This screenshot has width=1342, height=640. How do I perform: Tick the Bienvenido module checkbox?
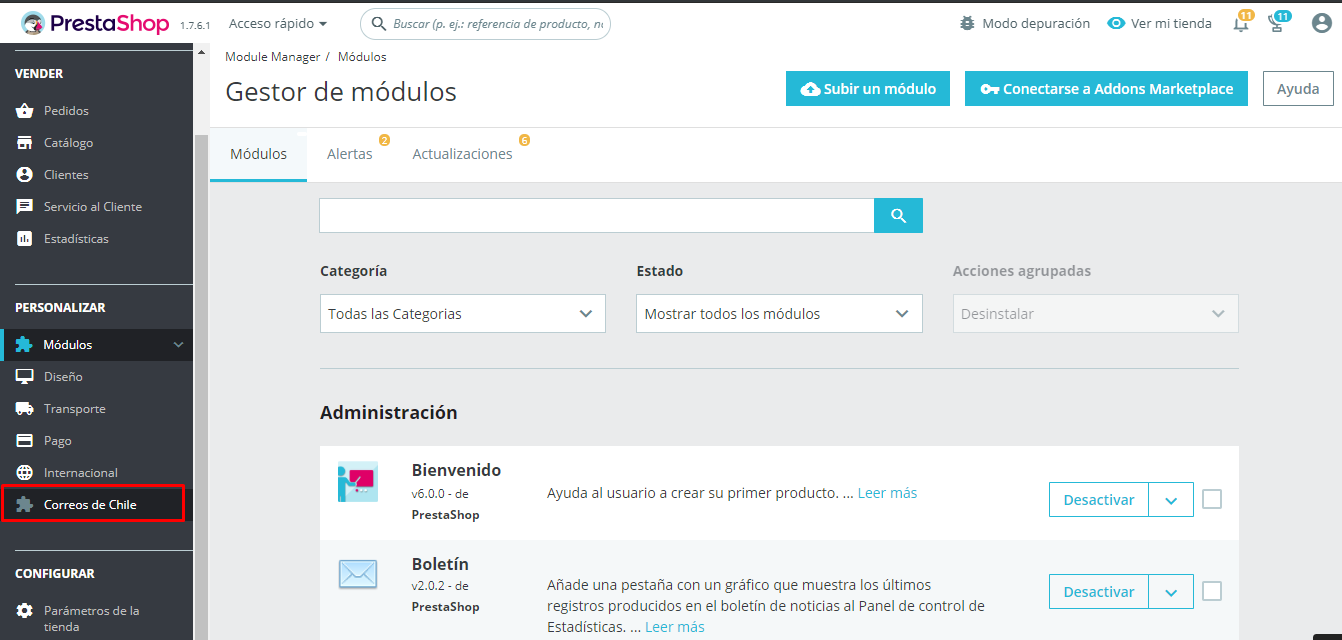point(1212,499)
